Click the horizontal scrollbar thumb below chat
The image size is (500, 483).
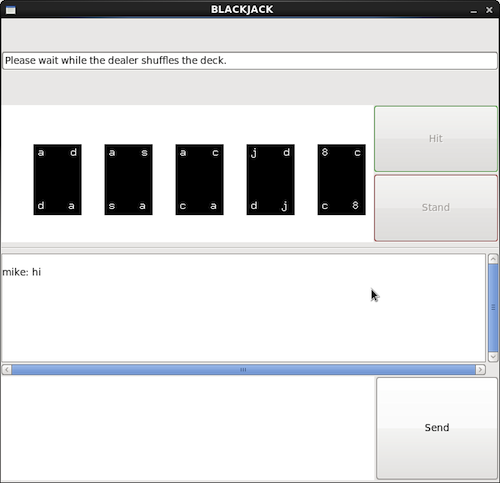243,370
